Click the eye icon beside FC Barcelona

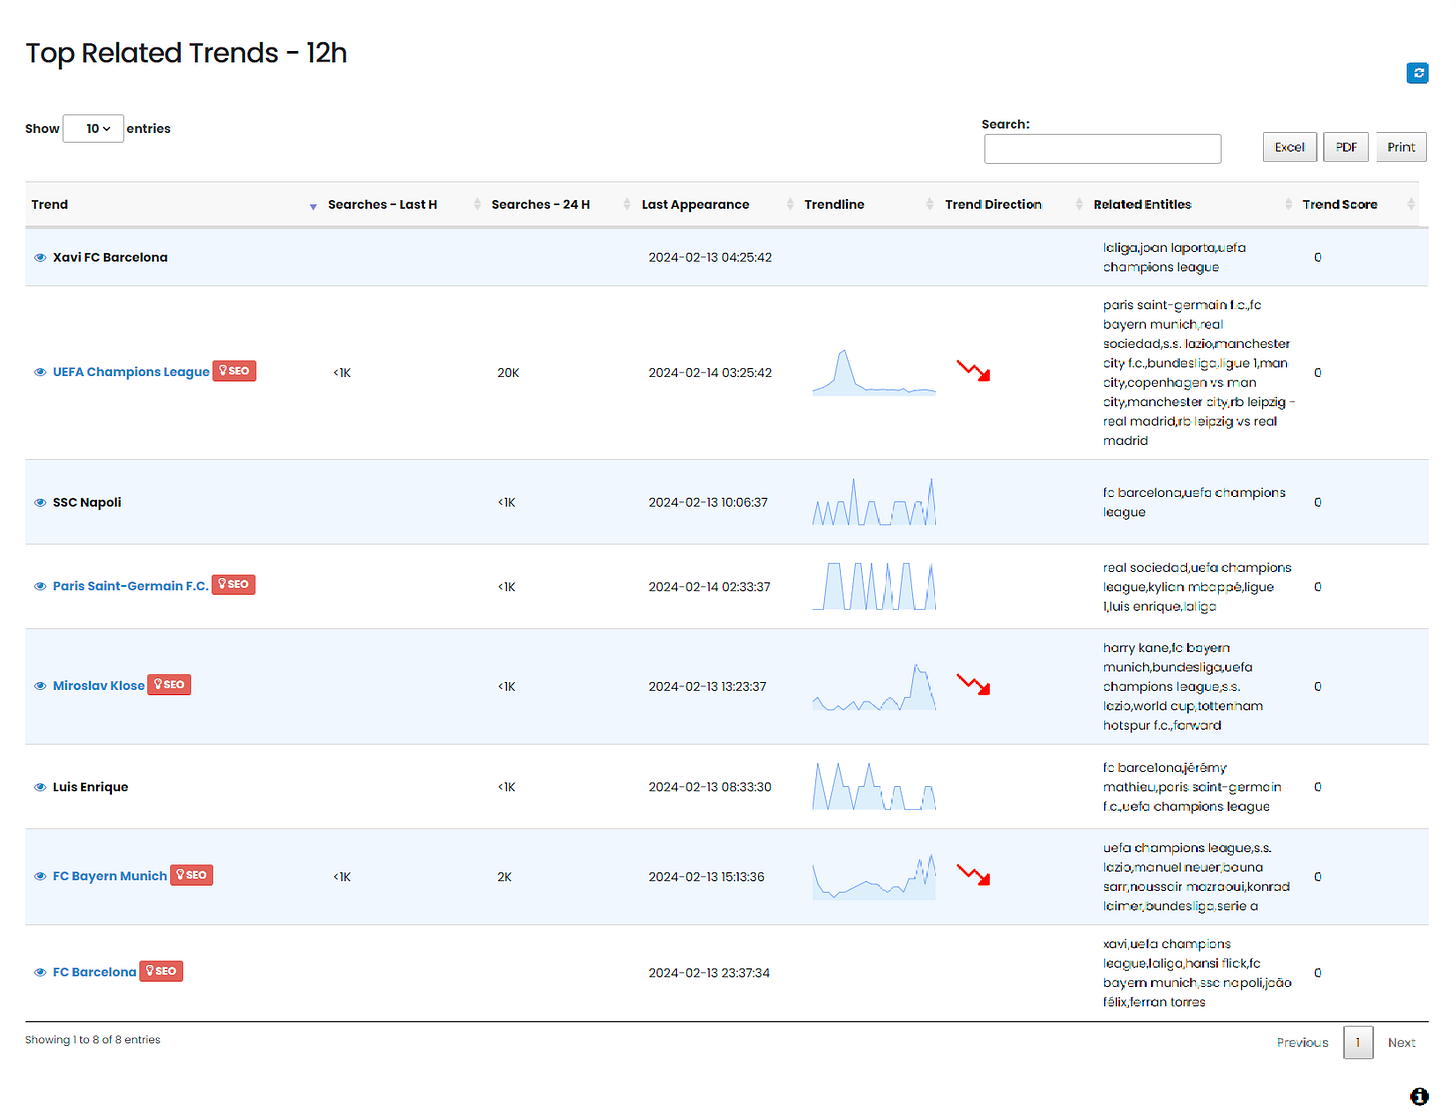[40, 973]
